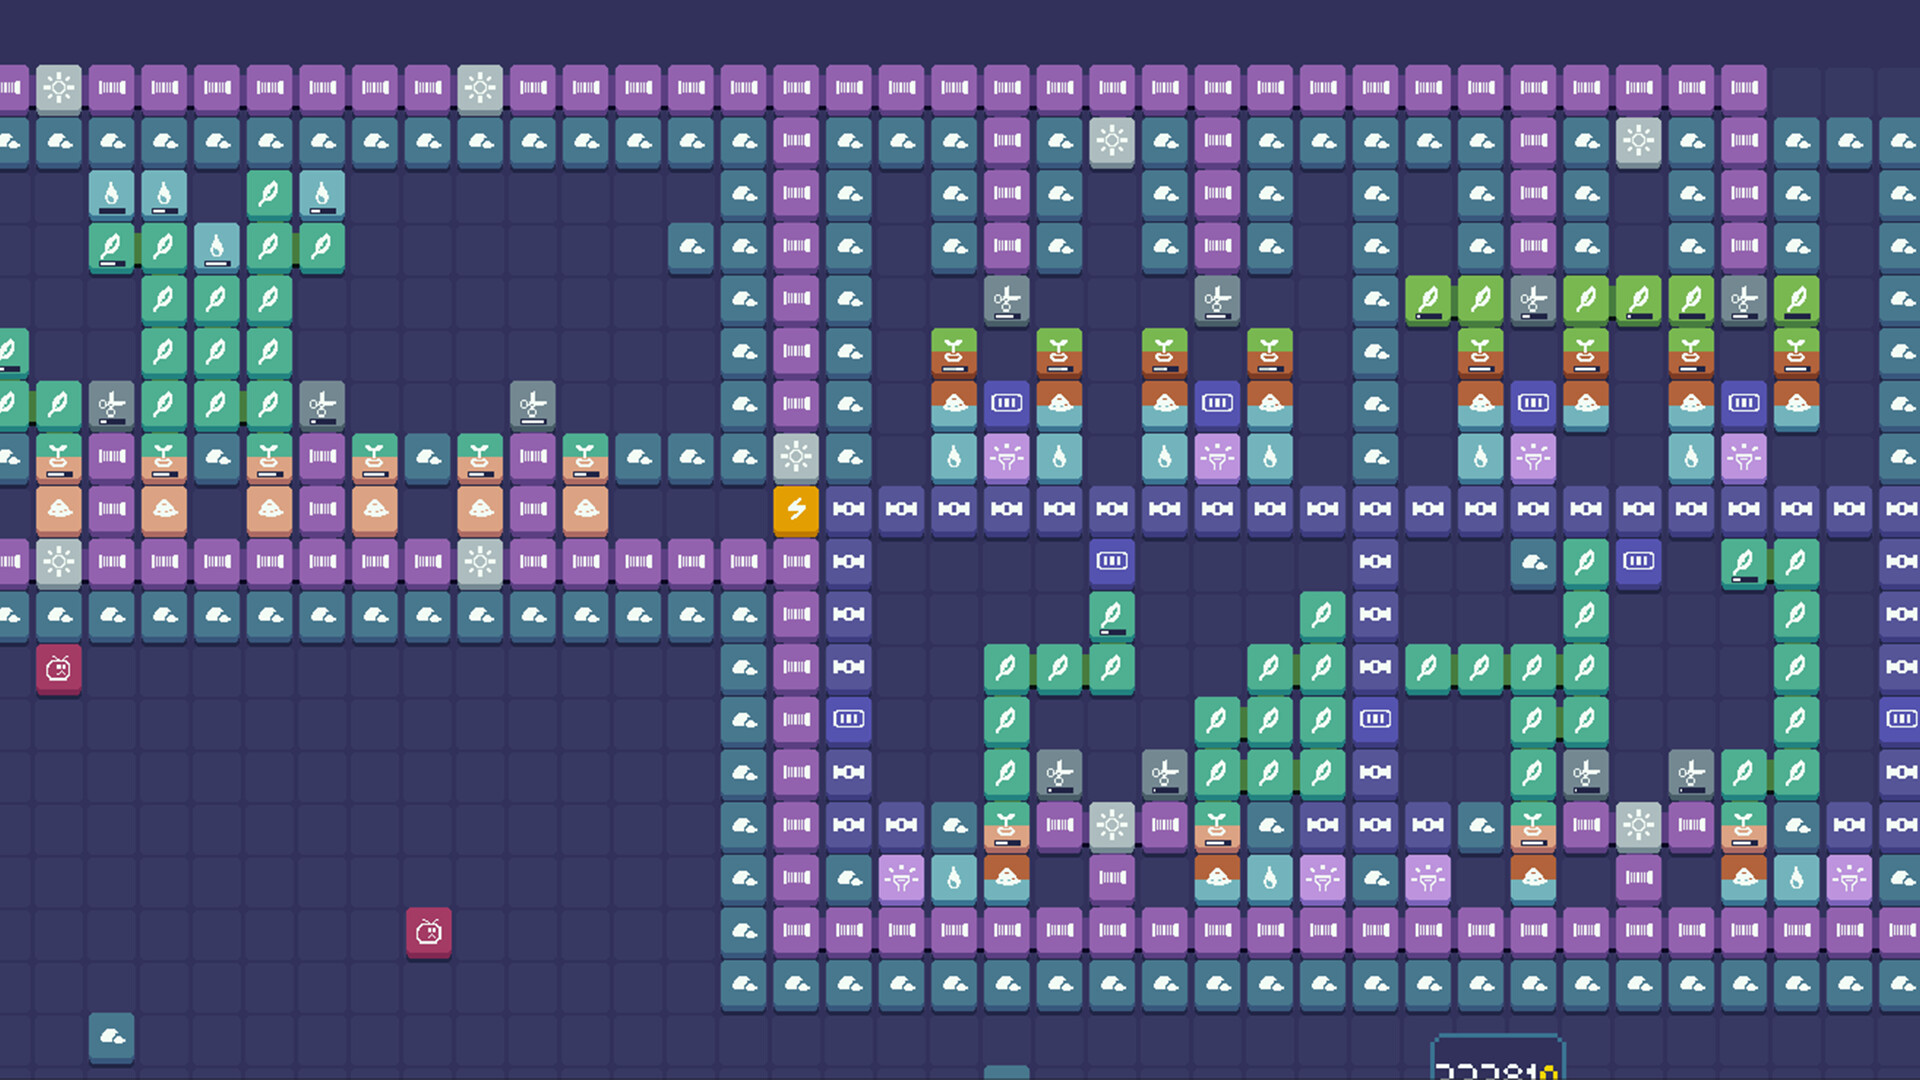The height and width of the screenshot is (1080, 1920).
Task: Select the leftmost orange dirt pile tile
Action: coord(59,510)
